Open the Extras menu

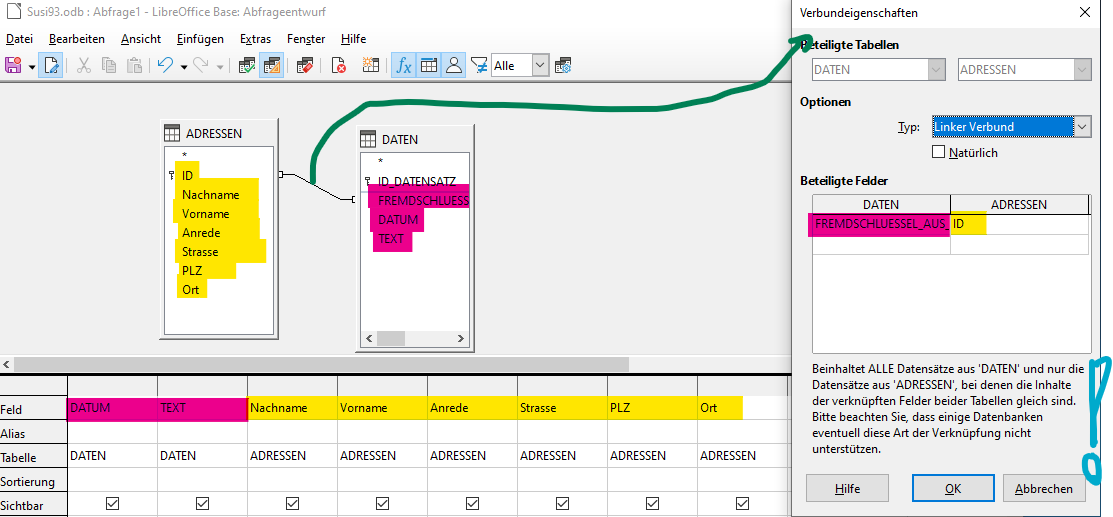click(256, 39)
